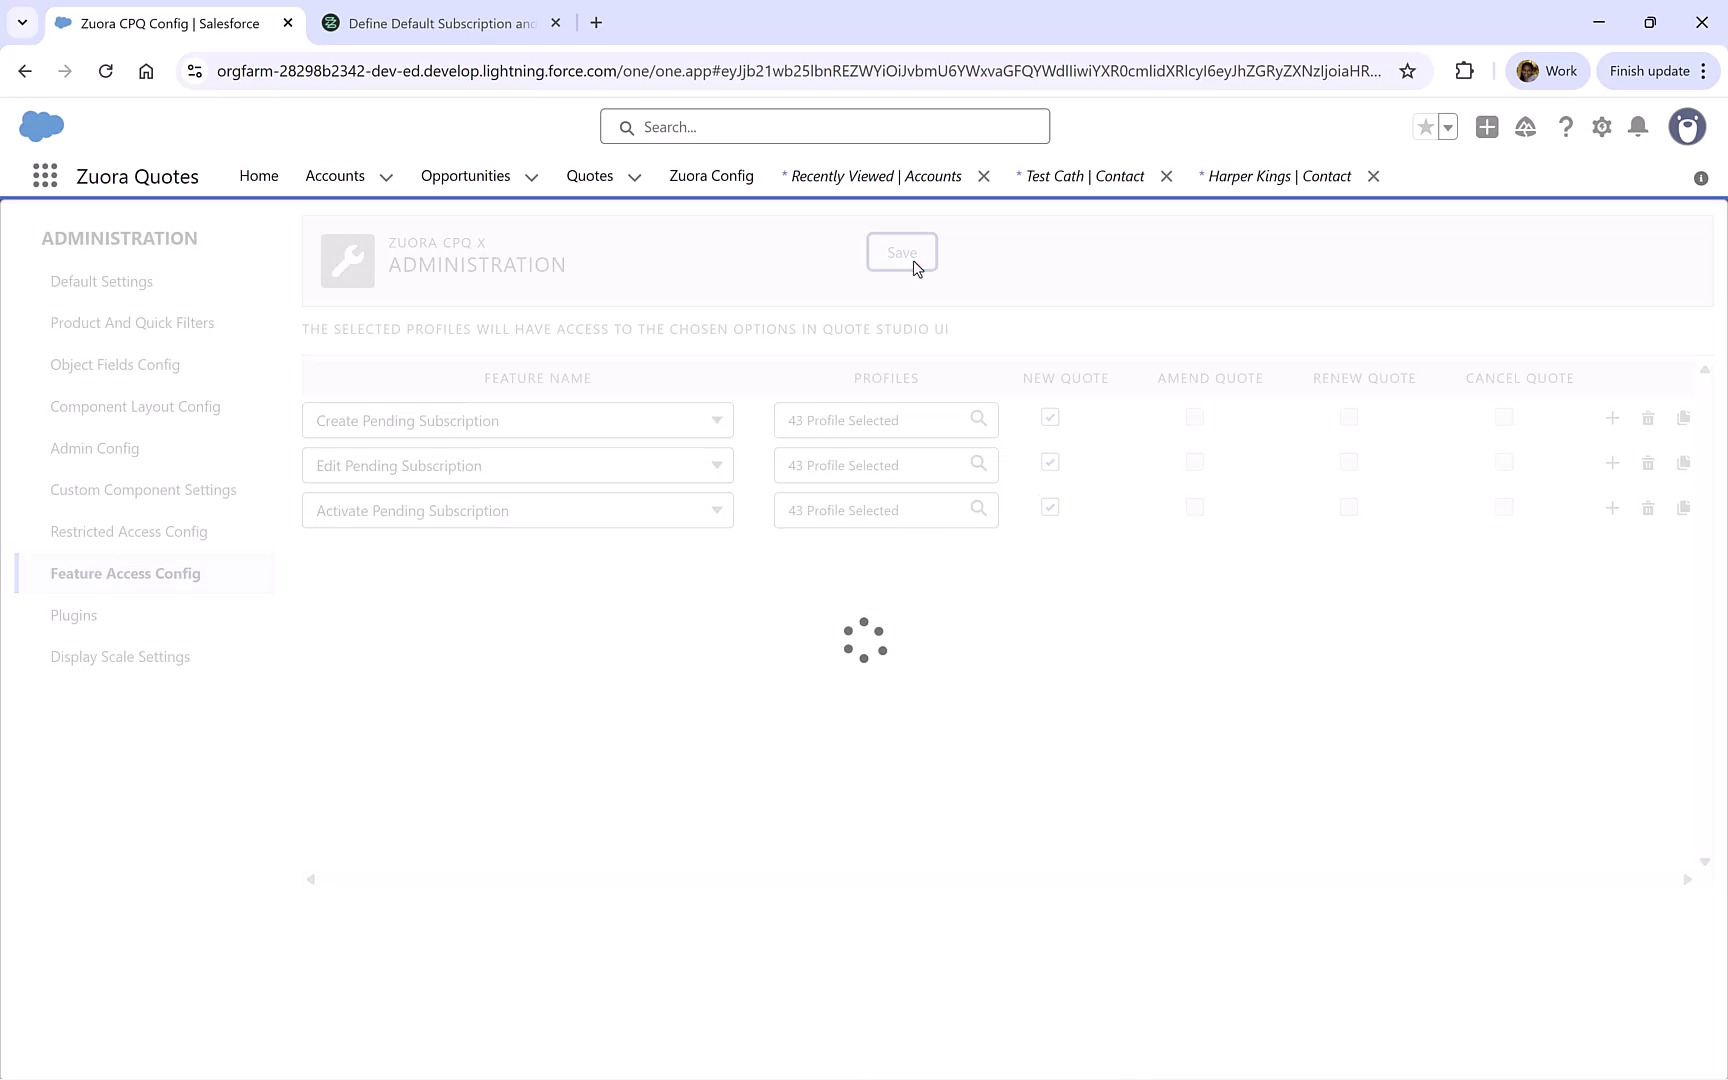This screenshot has height=1080, width=1728.
Task: Enable New Quote for Edit Pending Subscription
Action: (x=1050, y=462)
